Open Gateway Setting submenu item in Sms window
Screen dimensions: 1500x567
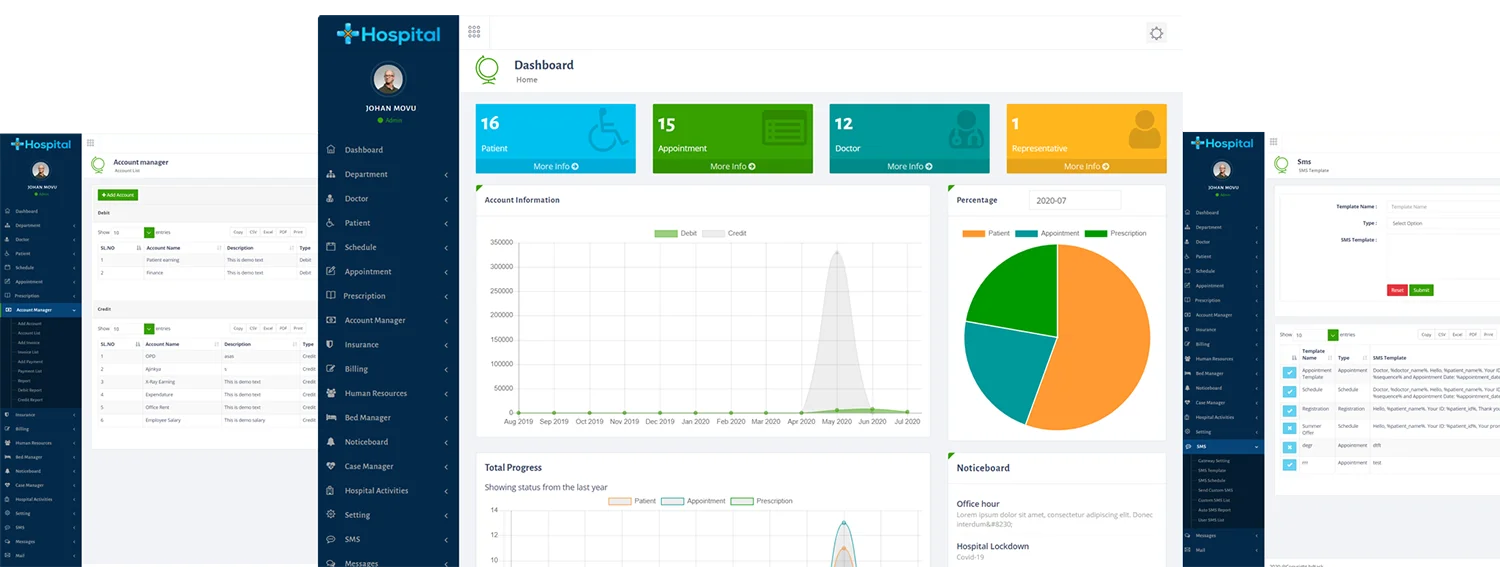point(1214,461)
